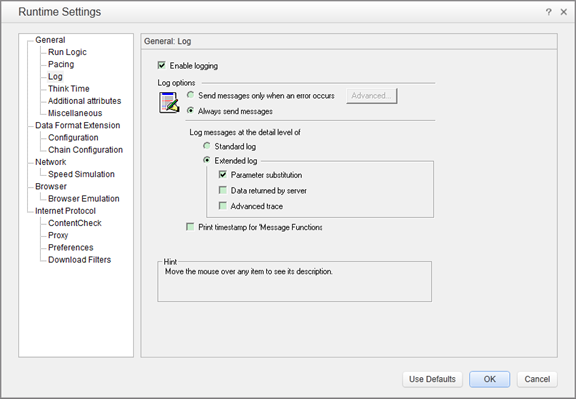Open ContentCheck settings

pos(75,223)
